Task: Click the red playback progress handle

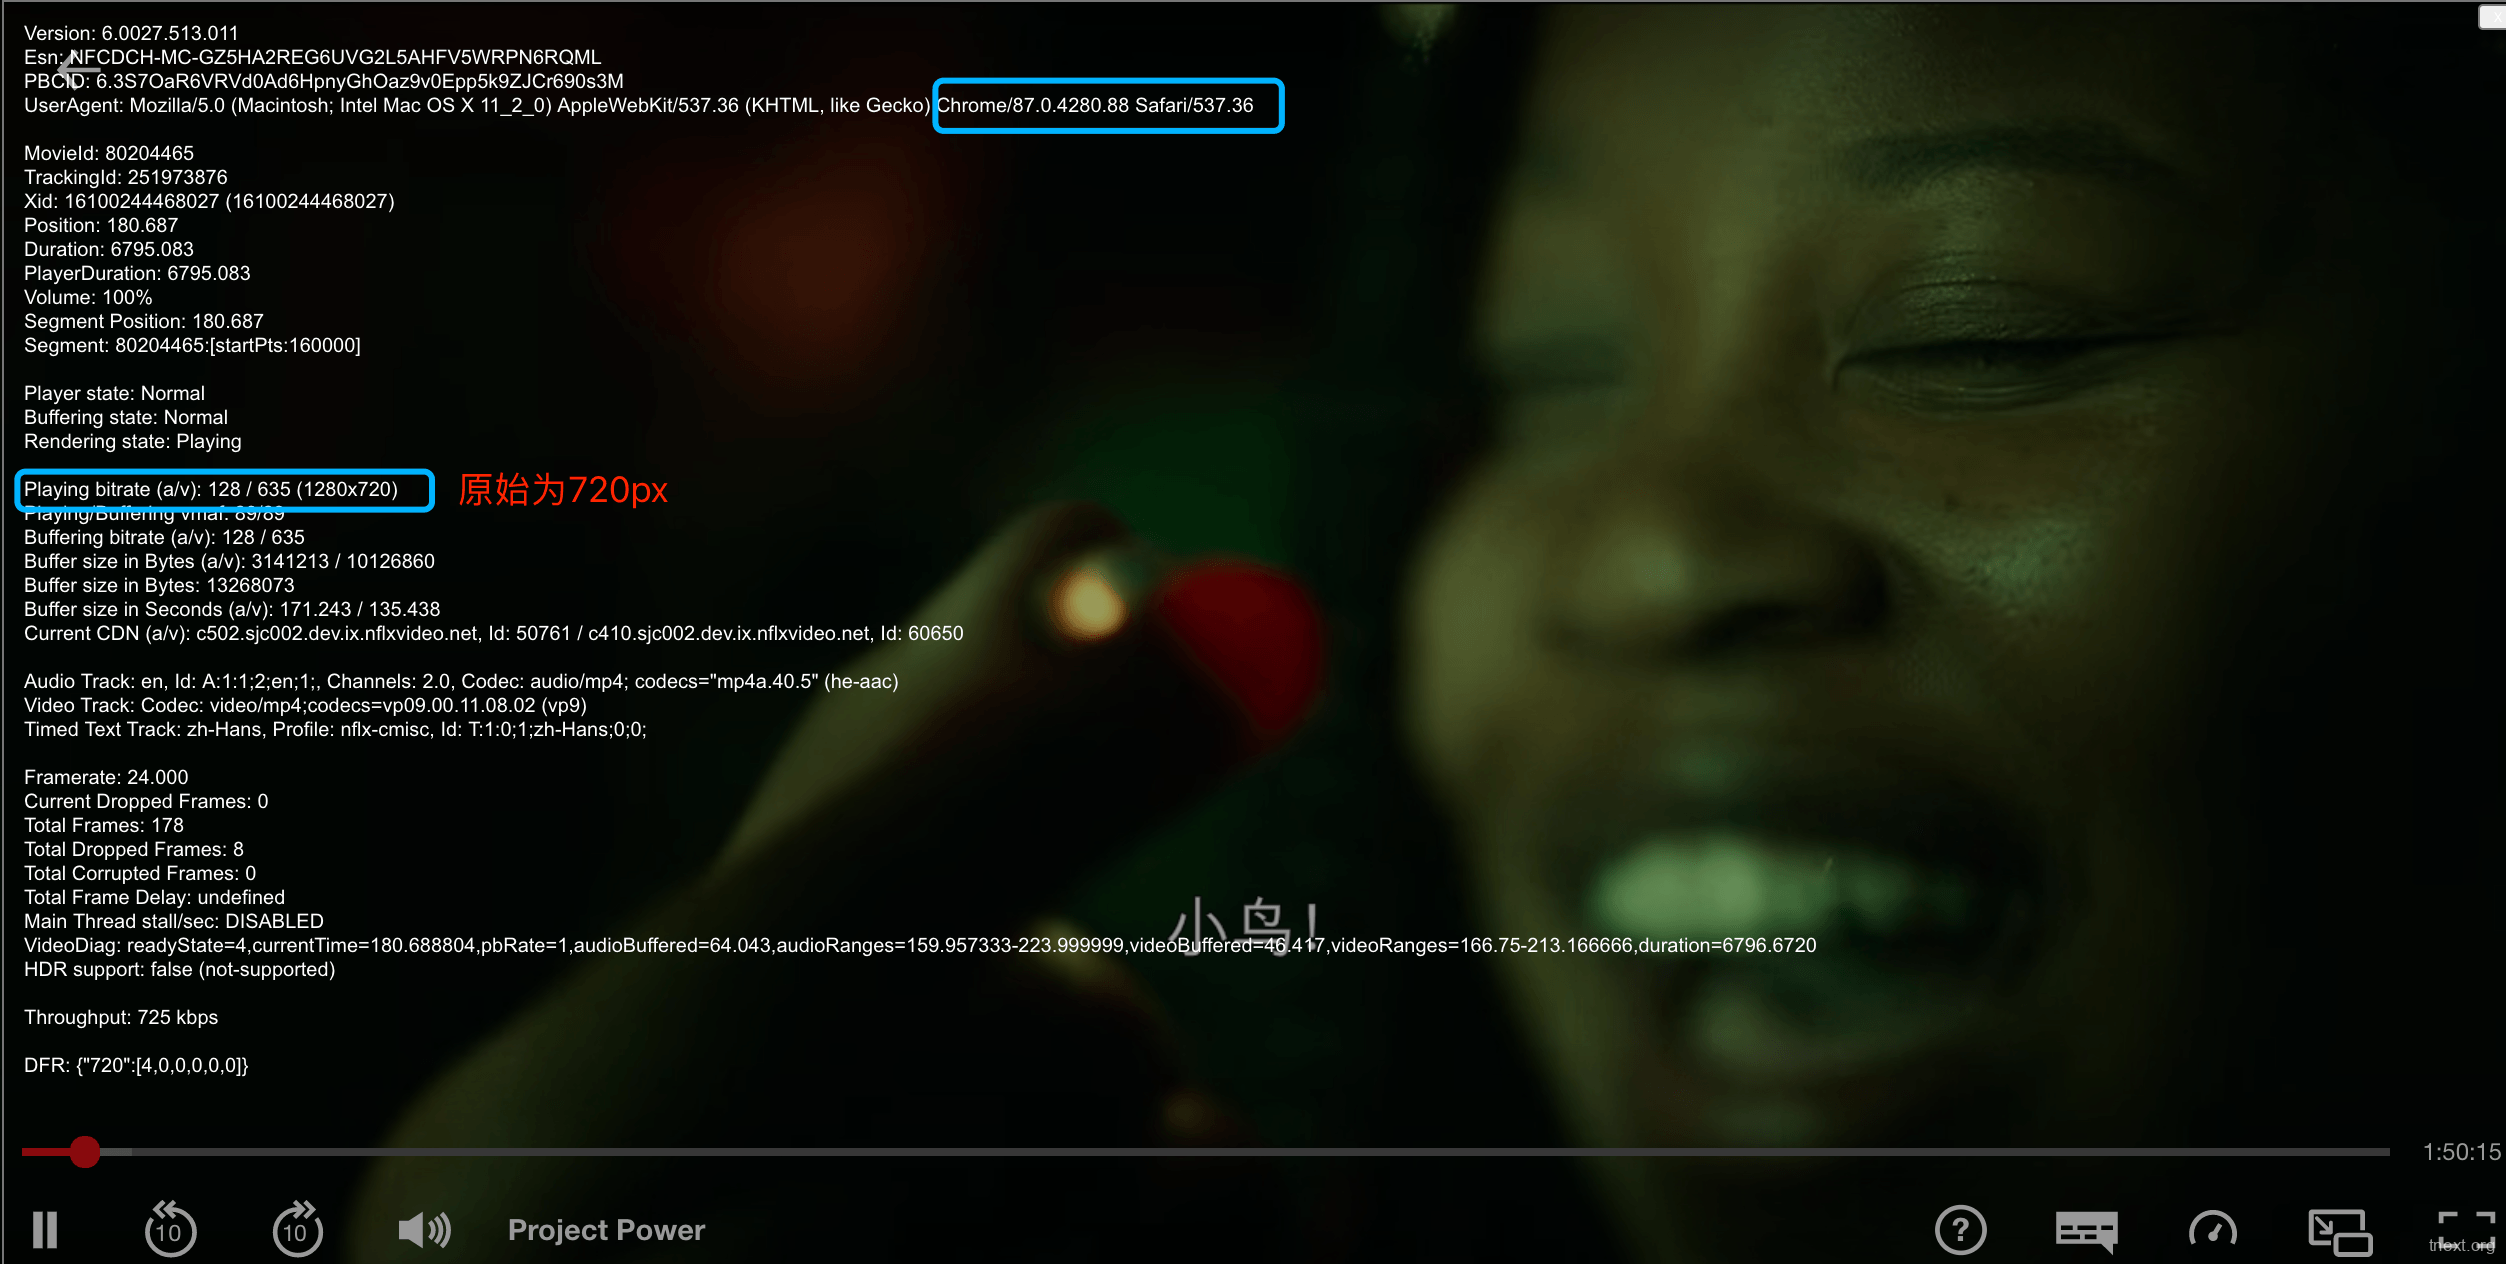Action: click(85, 1152)
